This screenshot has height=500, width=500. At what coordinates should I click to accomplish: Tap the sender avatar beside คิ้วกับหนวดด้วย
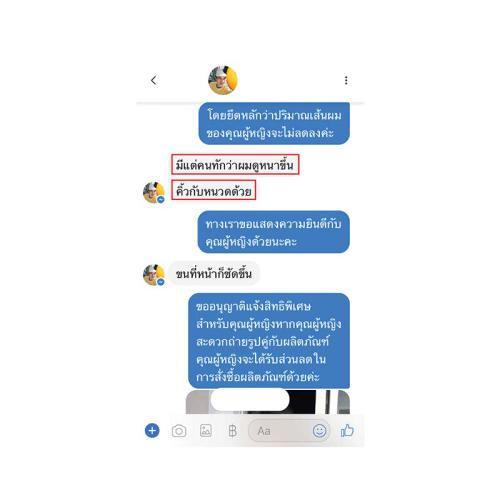click(x=154, y=192)
